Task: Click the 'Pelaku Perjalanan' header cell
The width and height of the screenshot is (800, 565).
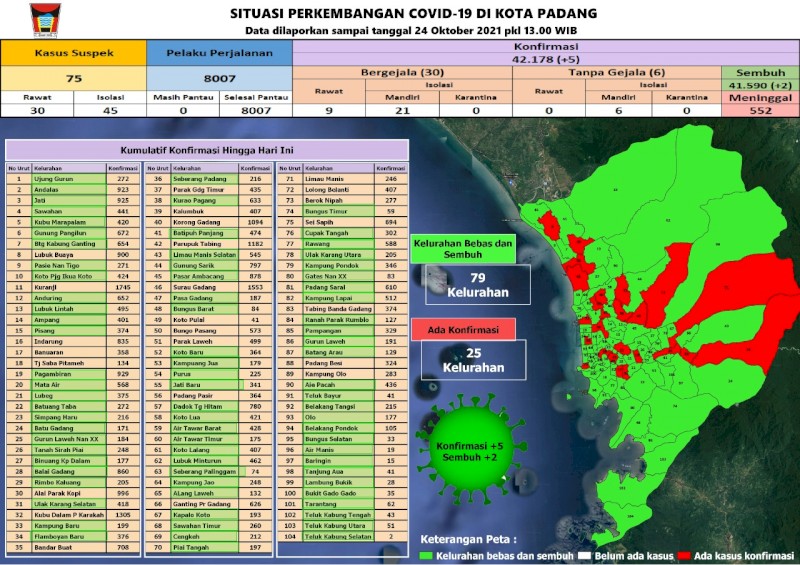Action: tap(219, 53)
